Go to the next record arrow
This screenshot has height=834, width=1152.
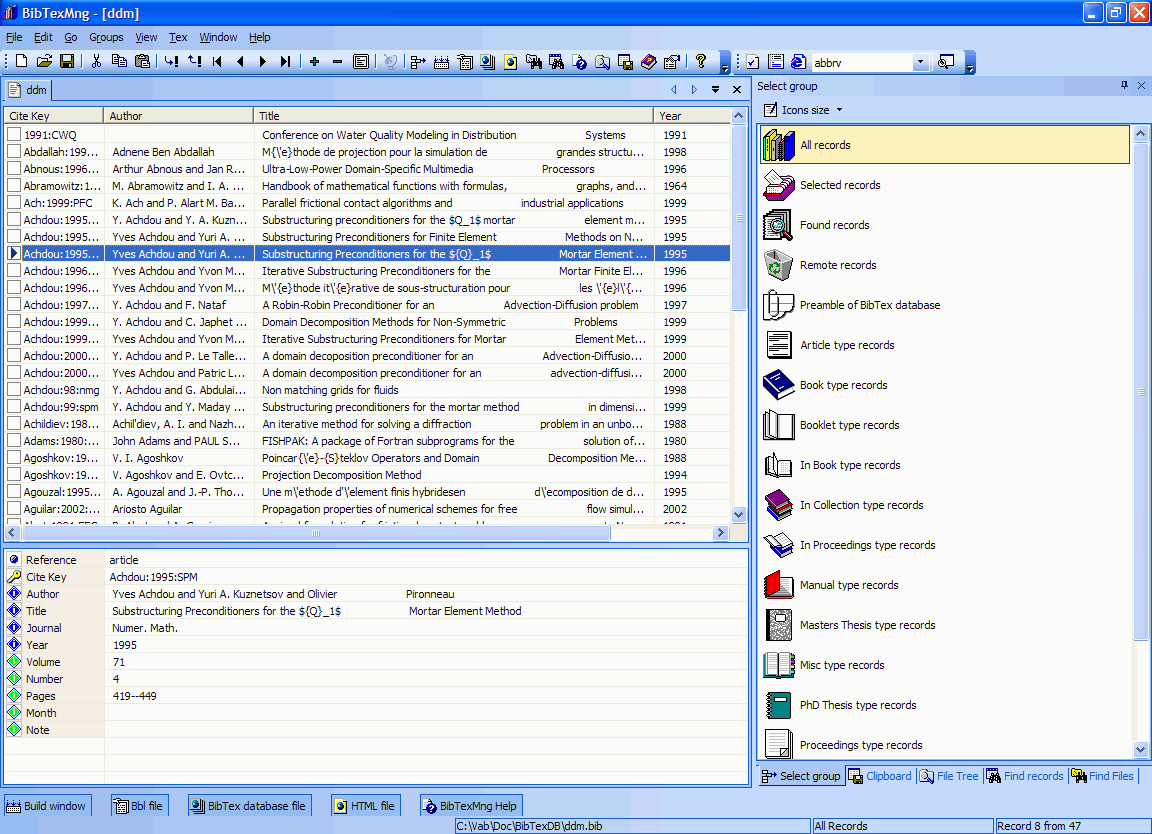point(262,62)
